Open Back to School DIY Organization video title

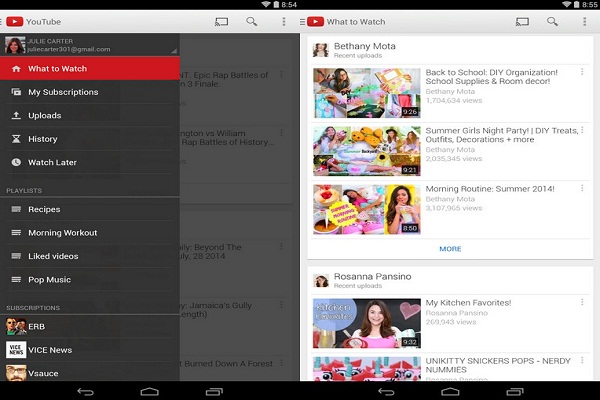(x=491, y=77)
